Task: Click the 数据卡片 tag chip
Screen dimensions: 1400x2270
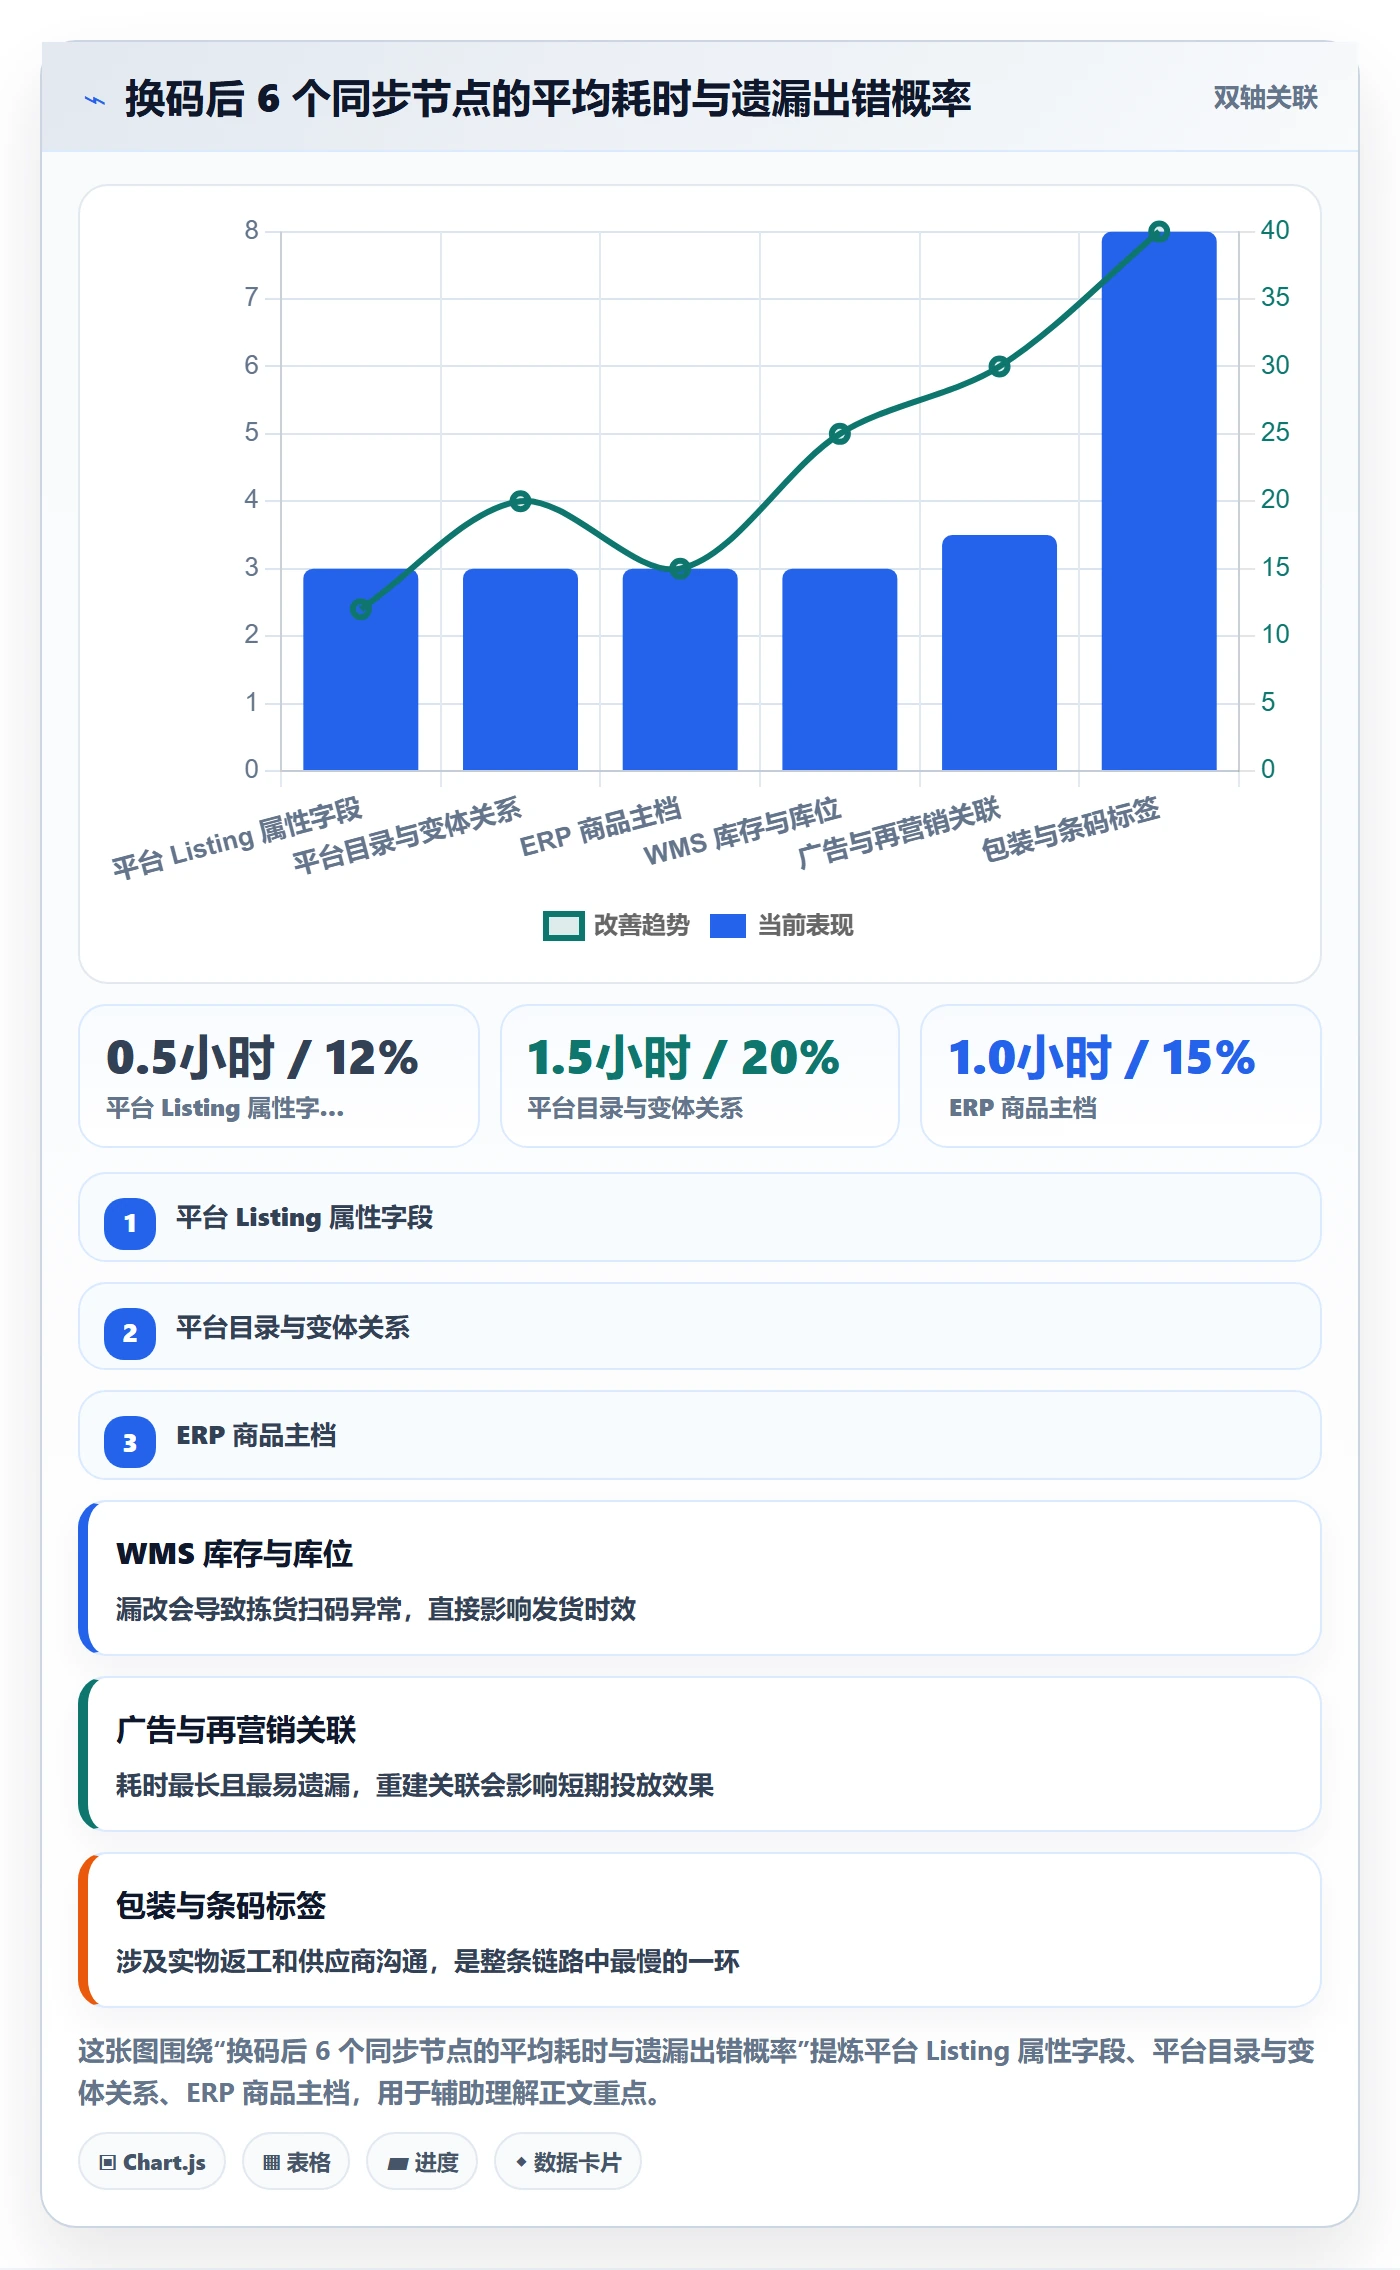Action: pyautogui.click(x=568, y=2162)
